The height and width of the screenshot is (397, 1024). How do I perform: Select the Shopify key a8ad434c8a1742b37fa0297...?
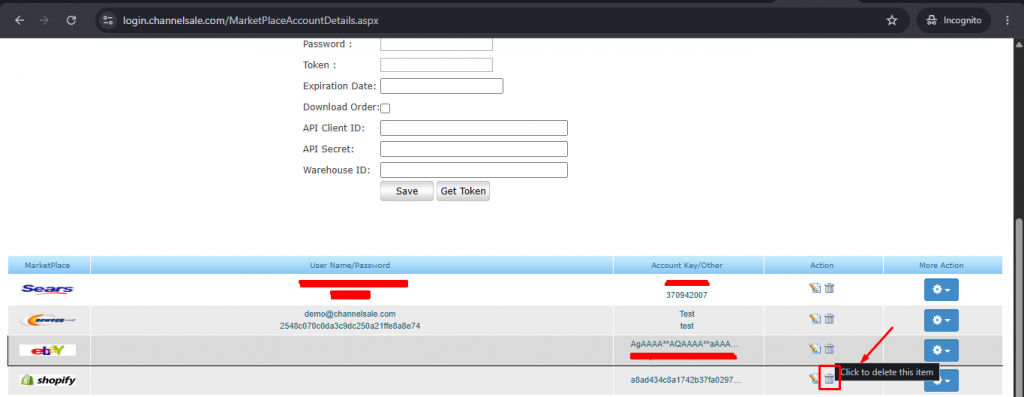pos(686,379)
